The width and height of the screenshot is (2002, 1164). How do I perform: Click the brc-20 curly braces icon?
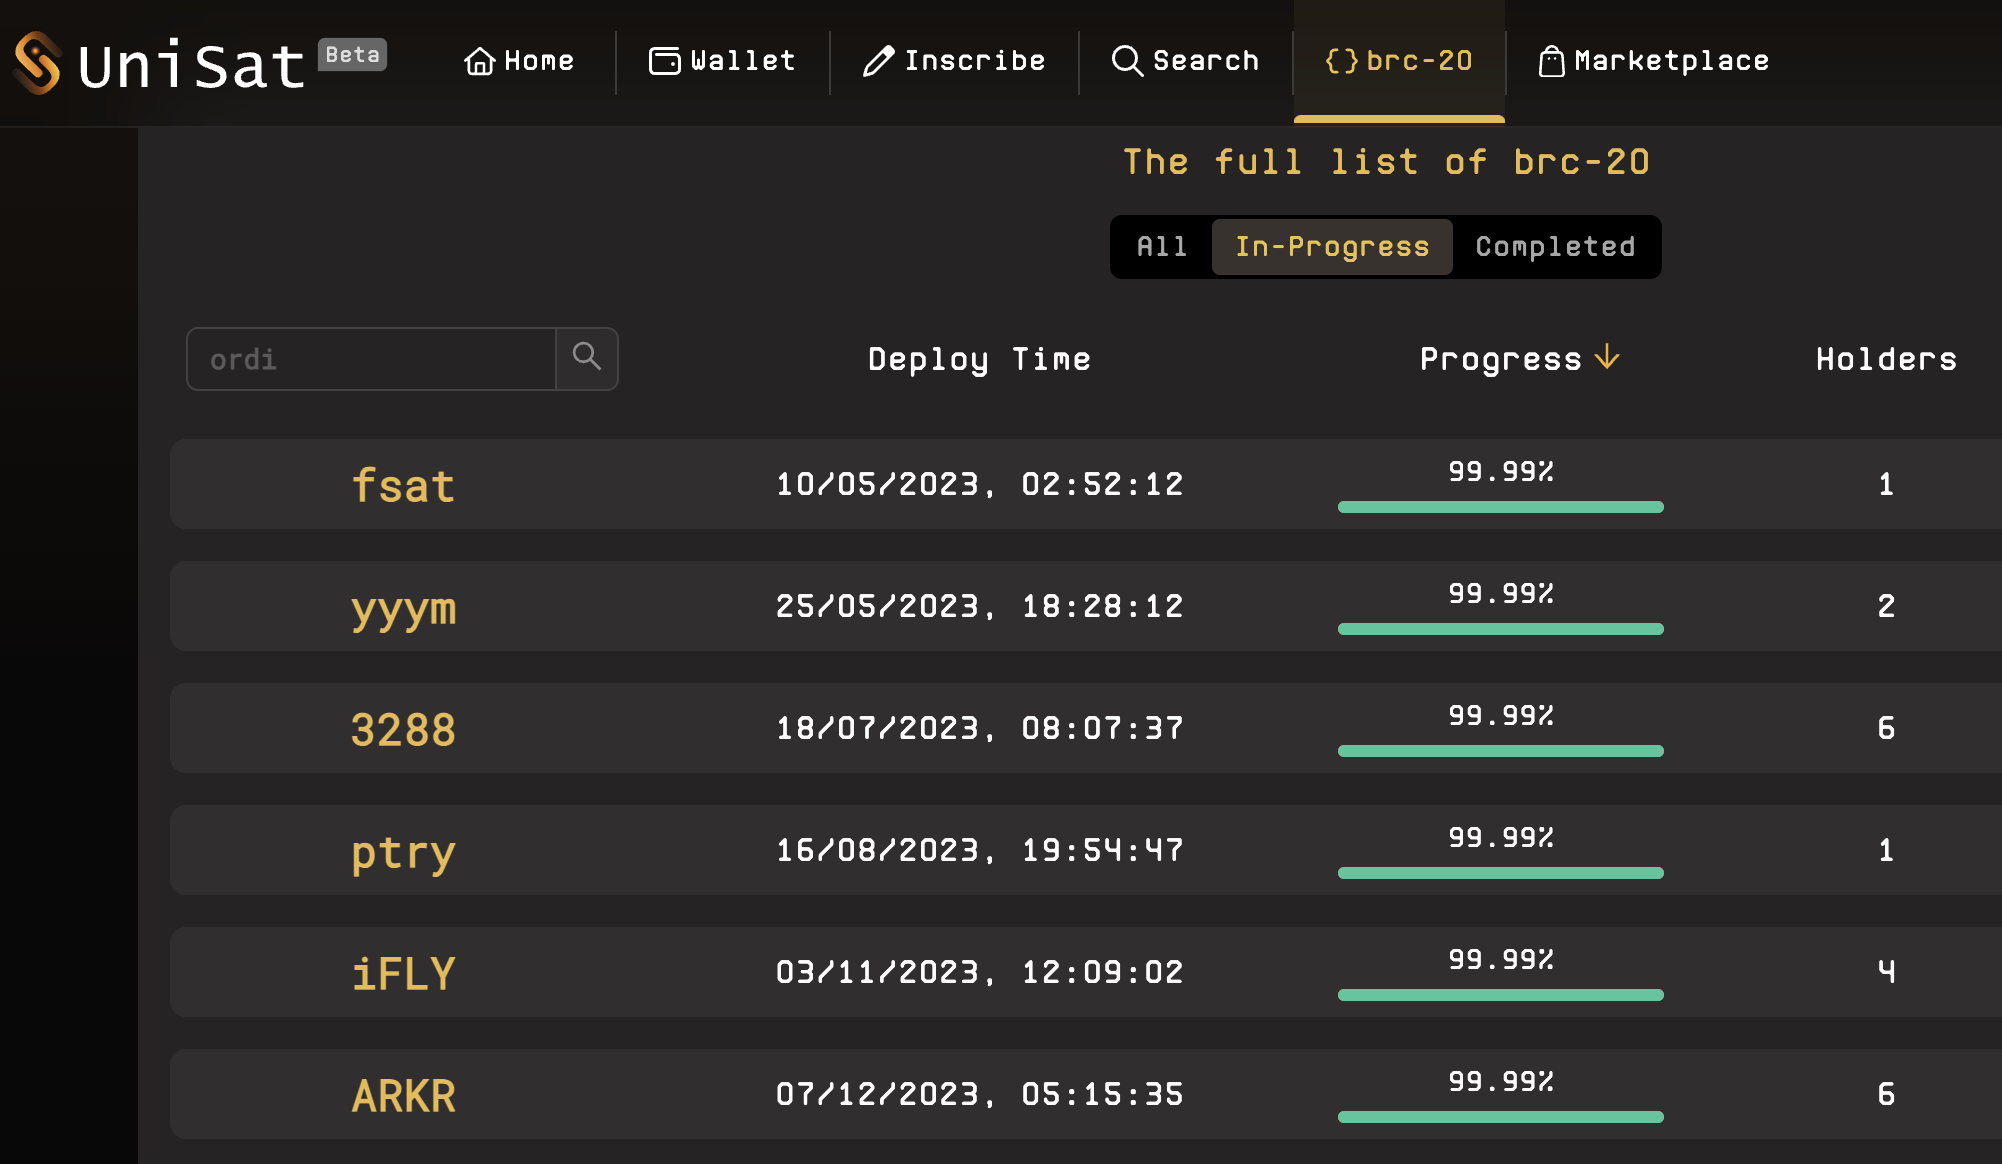[1342, 61]
